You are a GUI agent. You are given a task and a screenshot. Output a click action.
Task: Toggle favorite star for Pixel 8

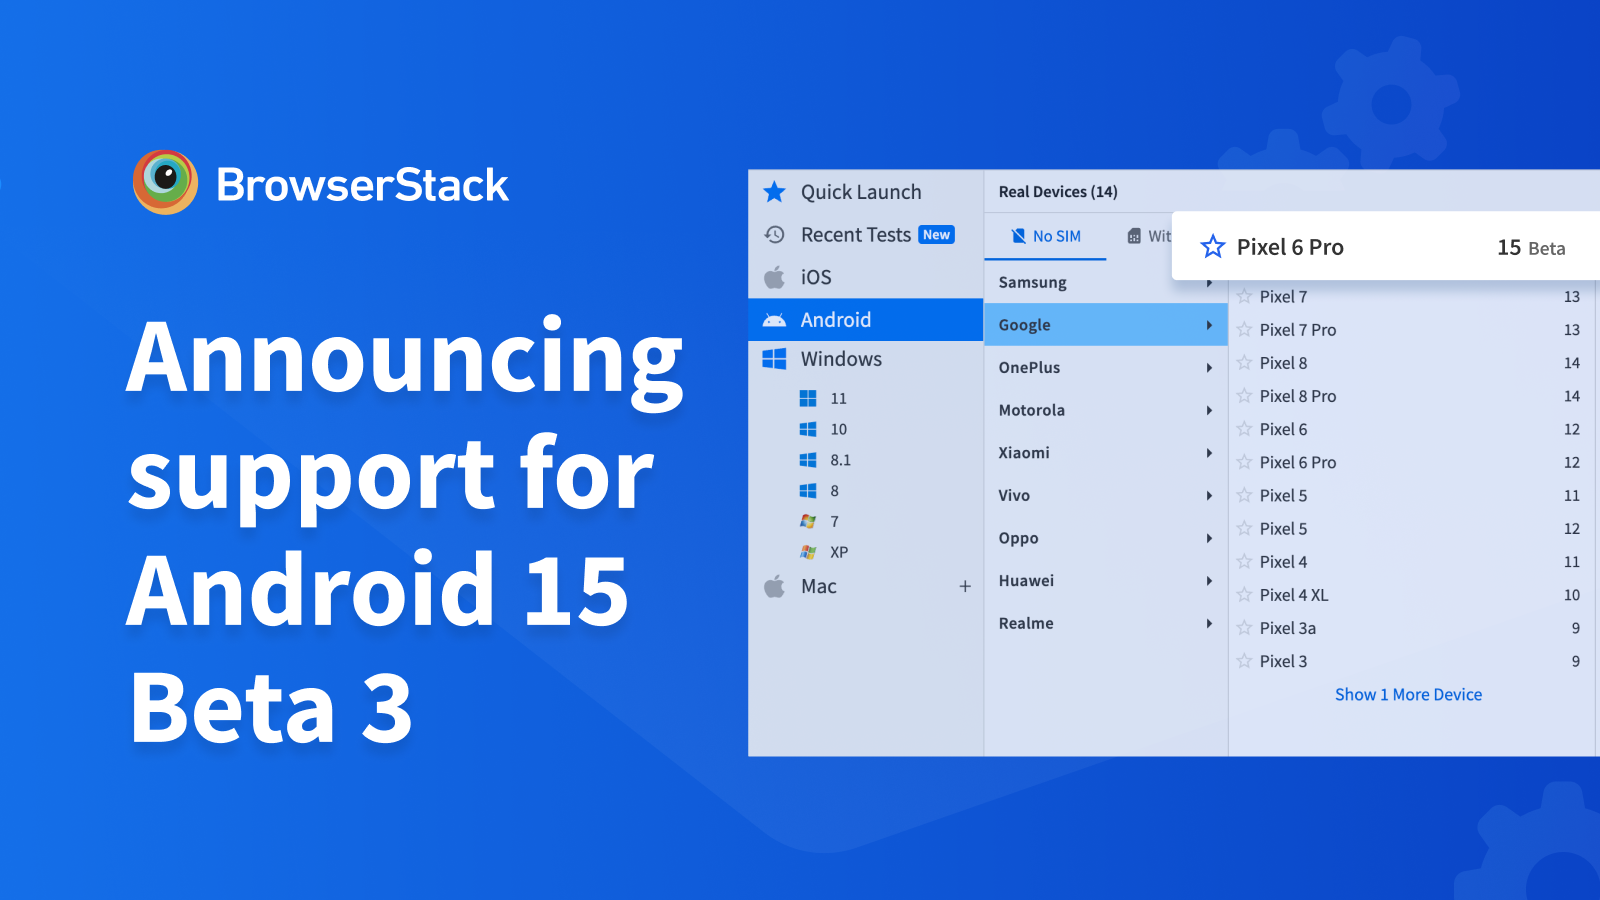click(x=1244, y=363)
